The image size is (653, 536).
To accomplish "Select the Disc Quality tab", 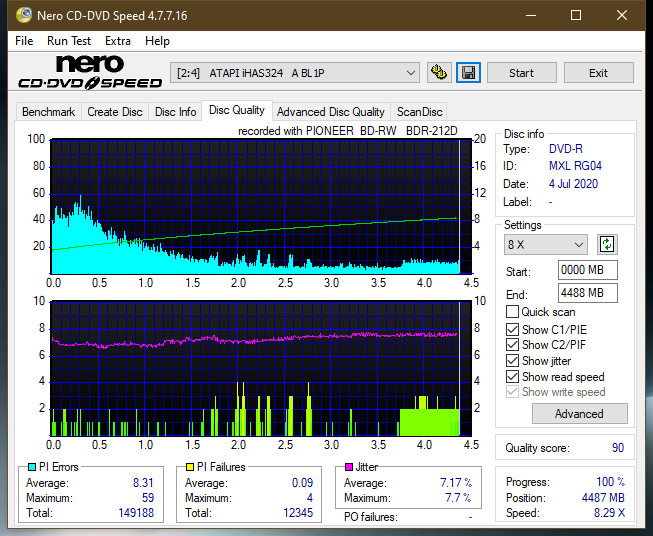I will (237, 110).
